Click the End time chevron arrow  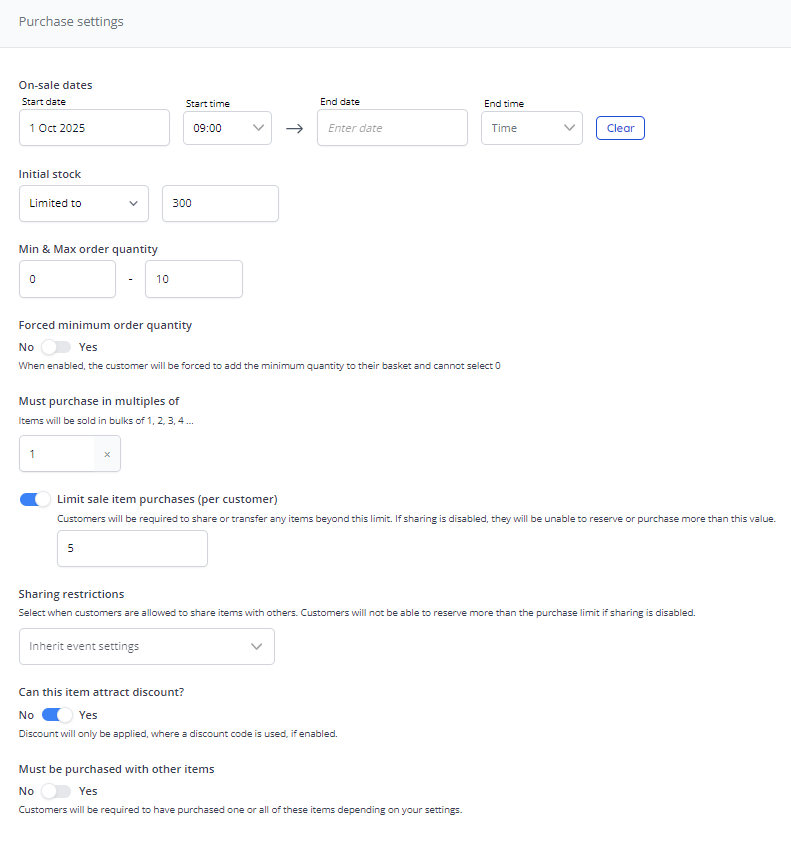(x=569, y=128)
